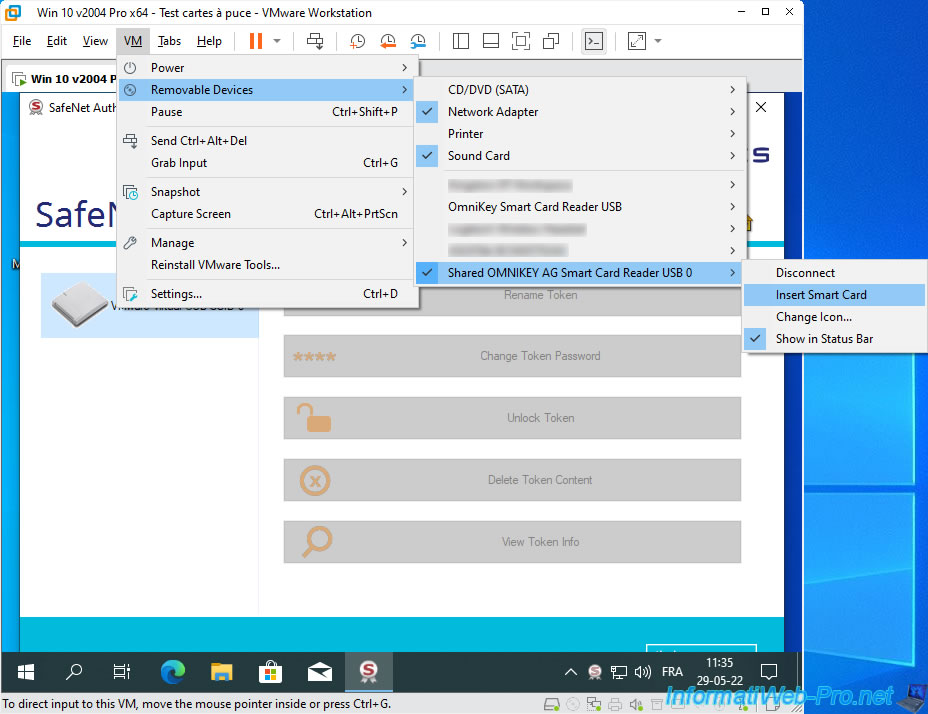Expand the CD/DVD (SATA) submenu

(x=578, y=90)
